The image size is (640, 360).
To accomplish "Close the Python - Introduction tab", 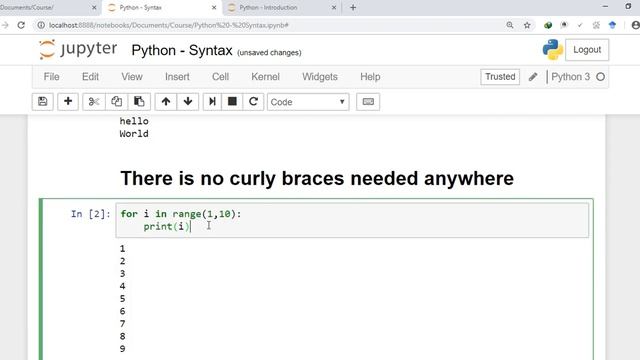I will (334, 7).
